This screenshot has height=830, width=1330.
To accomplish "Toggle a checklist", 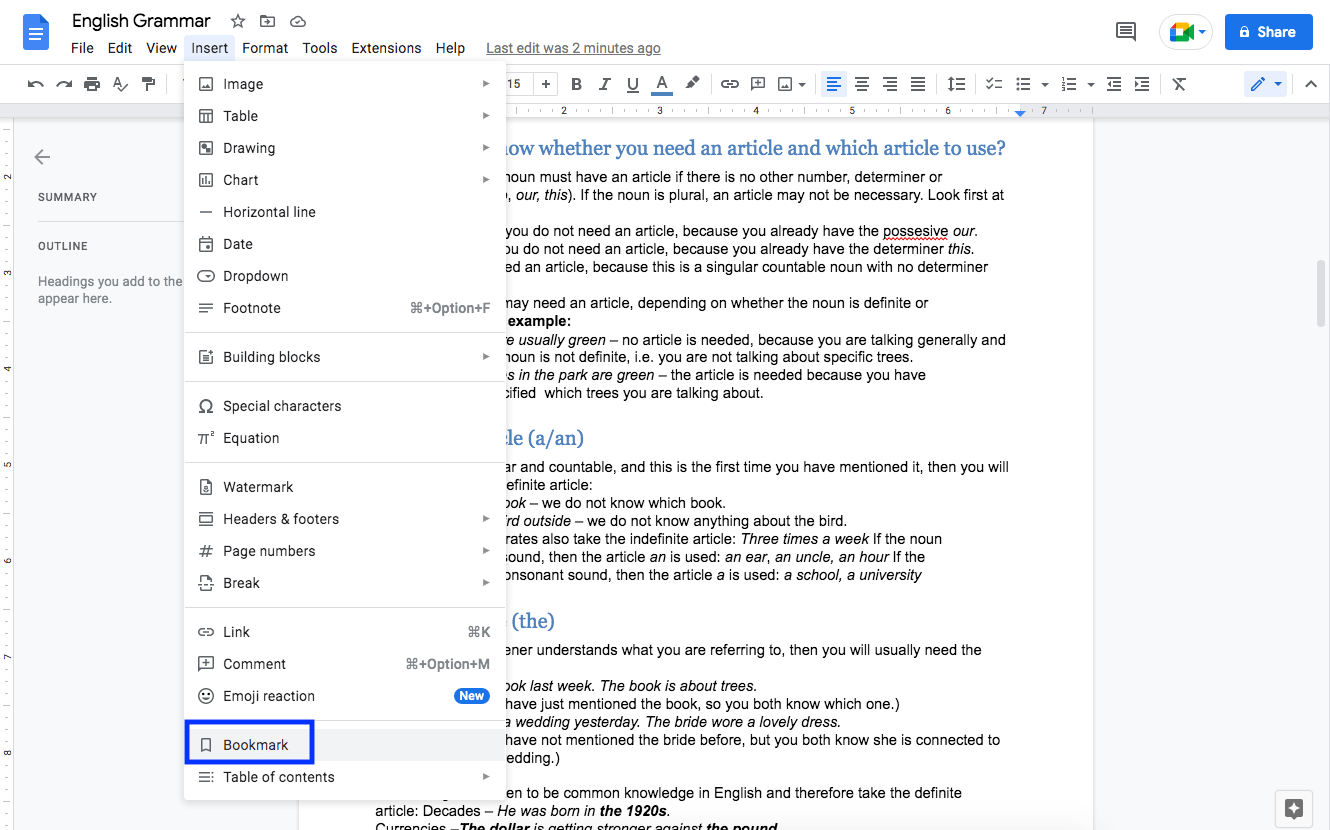I will pyautogui.click(x=994, y=83).
